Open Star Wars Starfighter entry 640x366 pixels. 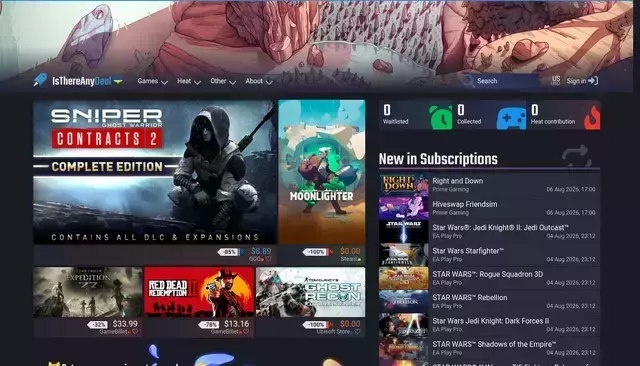pyautogui.click(x=489, y=255)
